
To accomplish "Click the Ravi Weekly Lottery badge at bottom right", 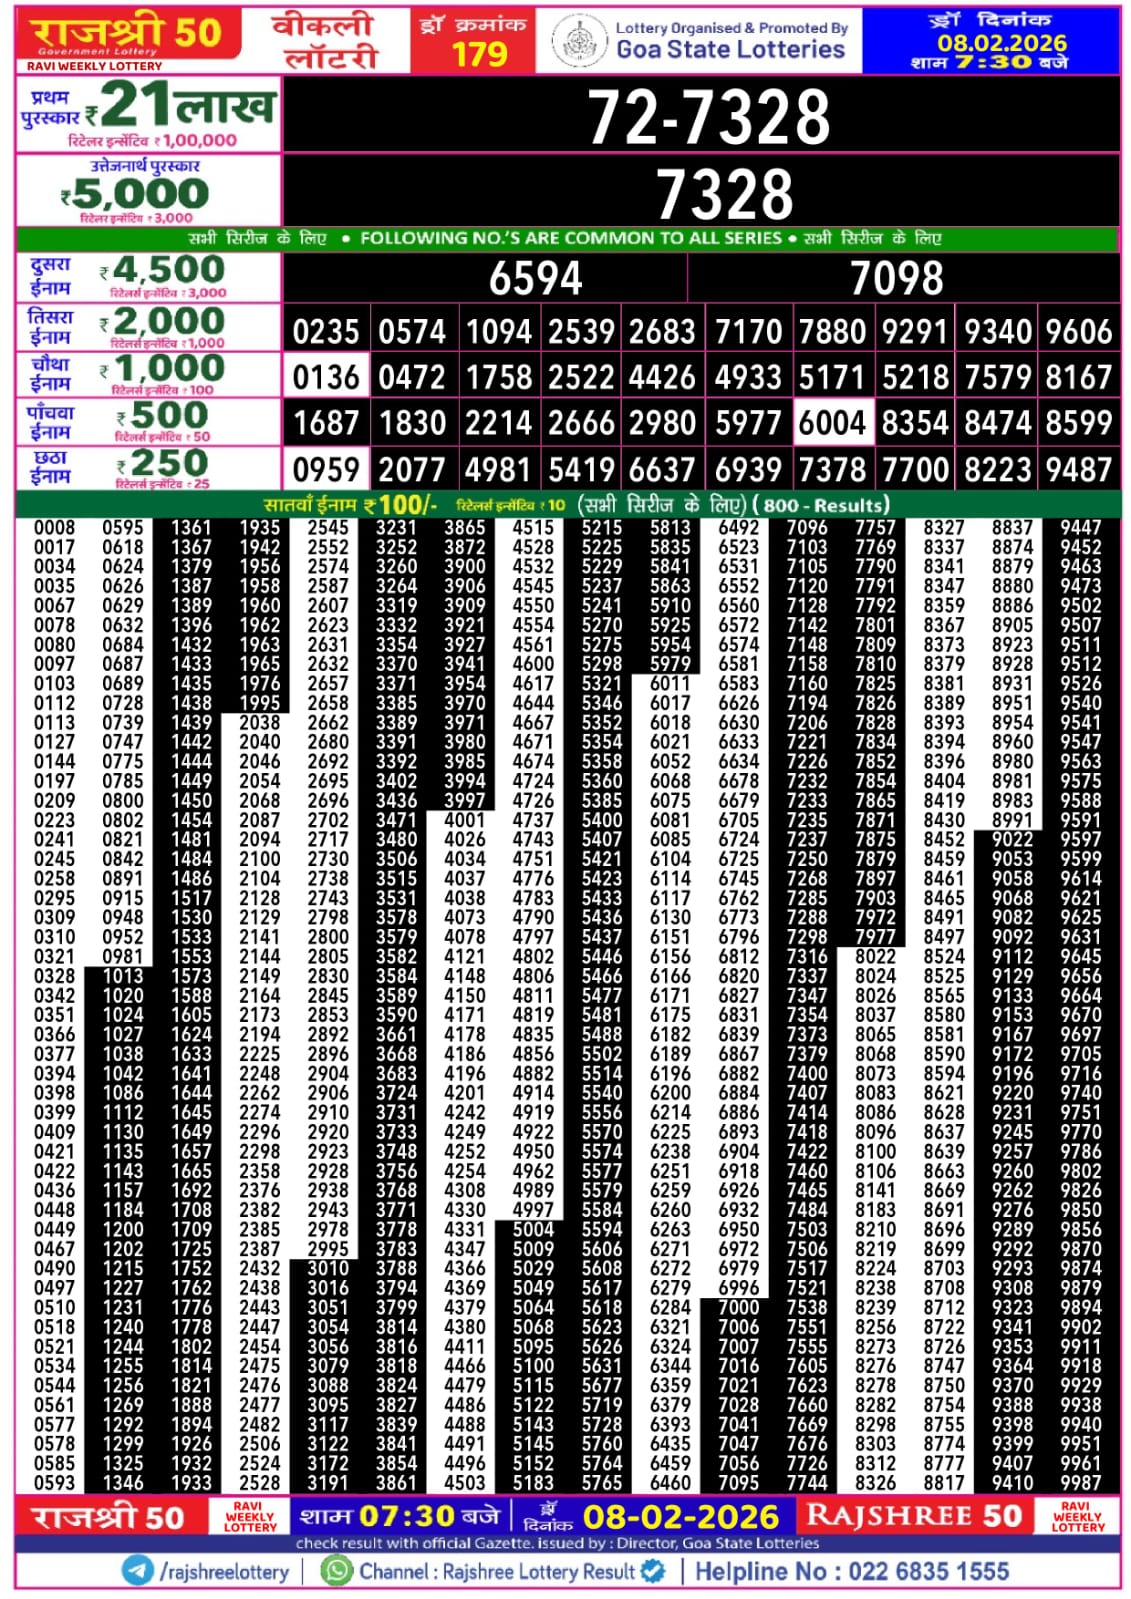I will pyautogui.click(x=1078, y=1516).
